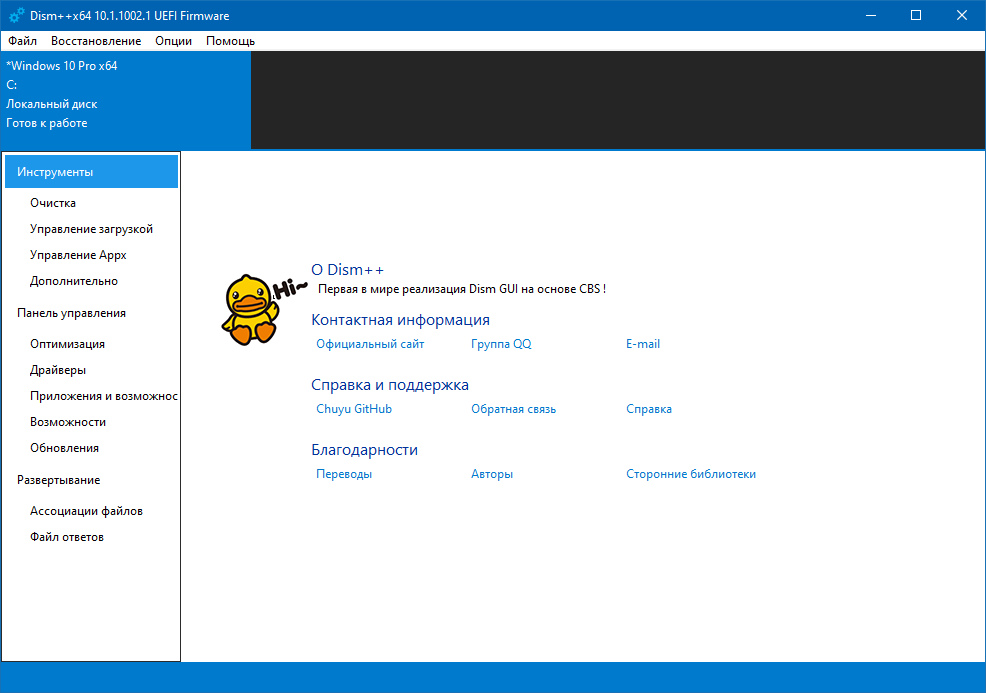The image size is (986, 693).
Task: Open the Помощь menu
Action: click(x=230, y=41)
